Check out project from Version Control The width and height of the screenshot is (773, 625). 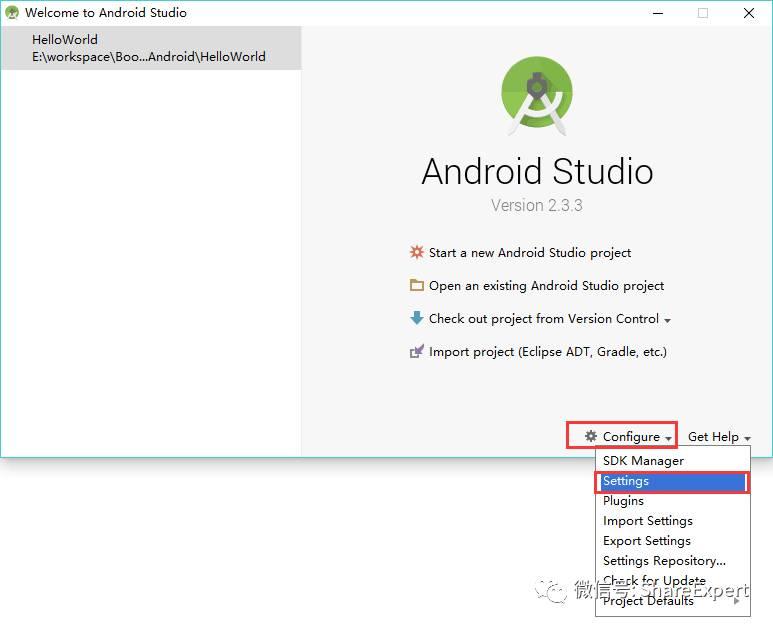(544, 319)
